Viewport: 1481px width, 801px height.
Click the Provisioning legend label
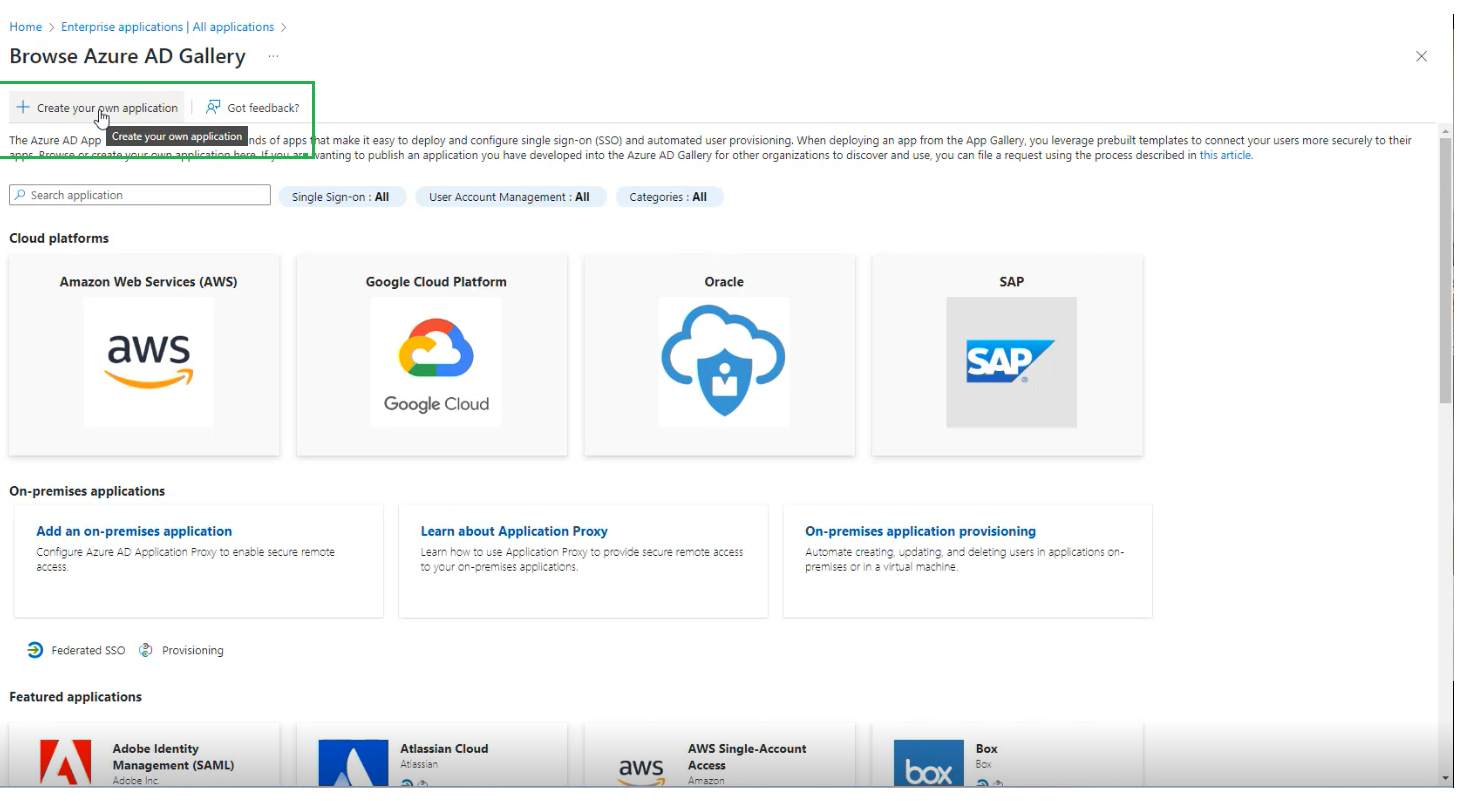click(x=193, y=650)
